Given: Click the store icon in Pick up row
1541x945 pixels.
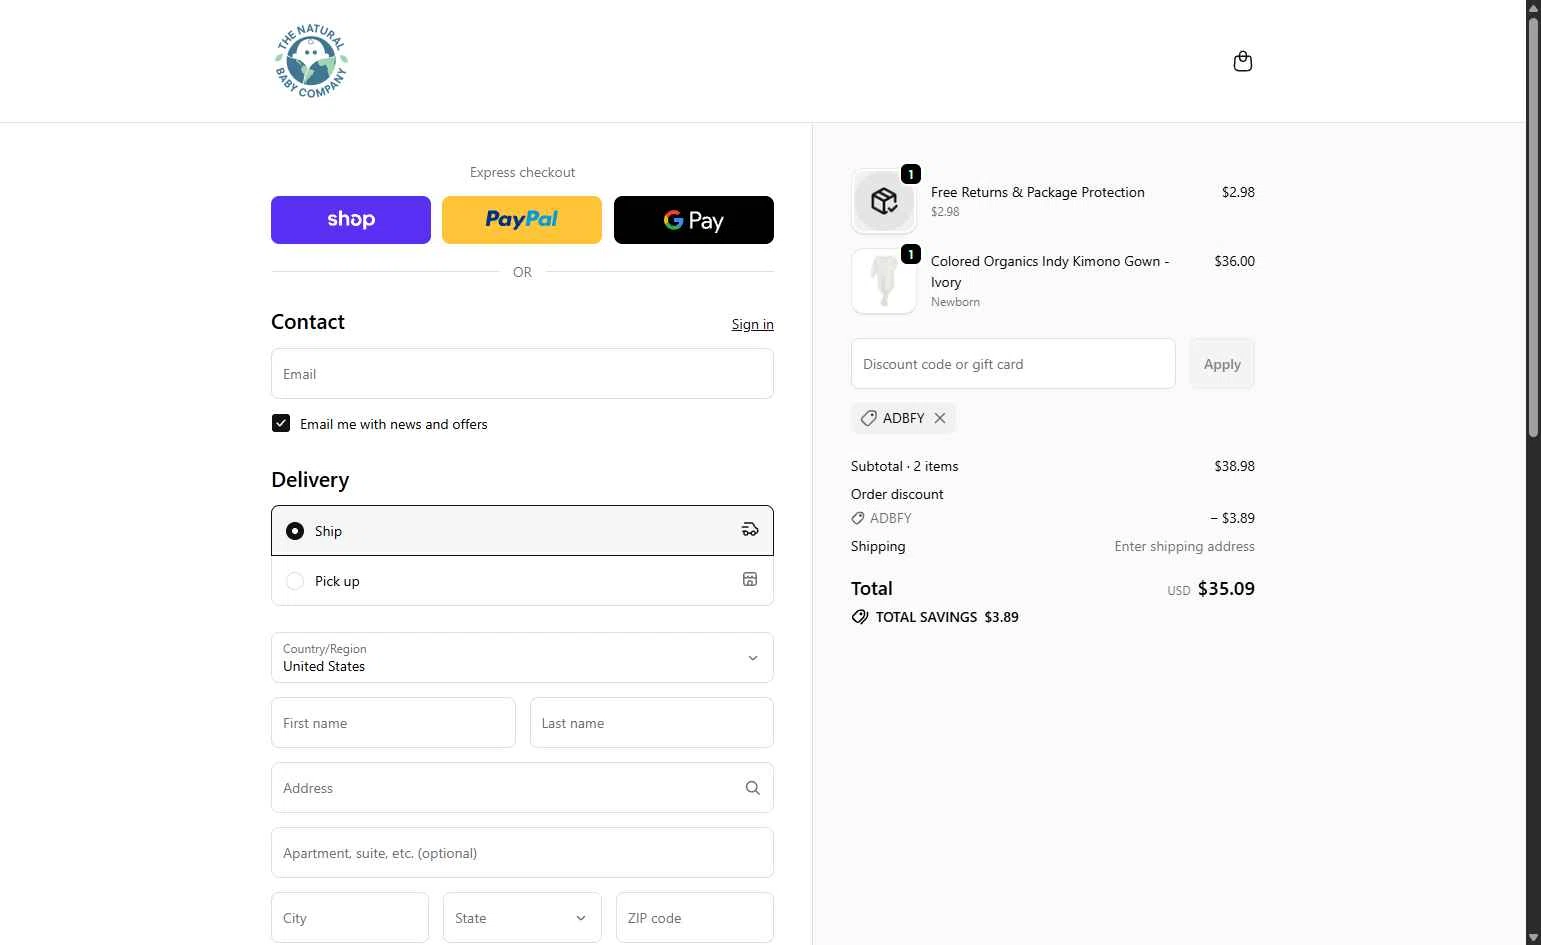Looking at the screenshot, I should (750, 580).
